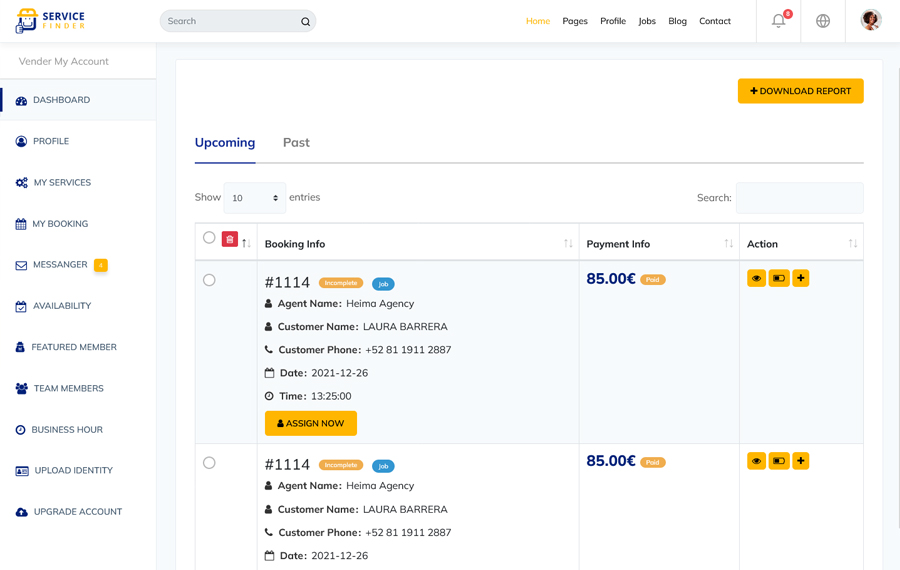Select the first booking radio button
Screen dimensions: 900x570
(209, 280)
